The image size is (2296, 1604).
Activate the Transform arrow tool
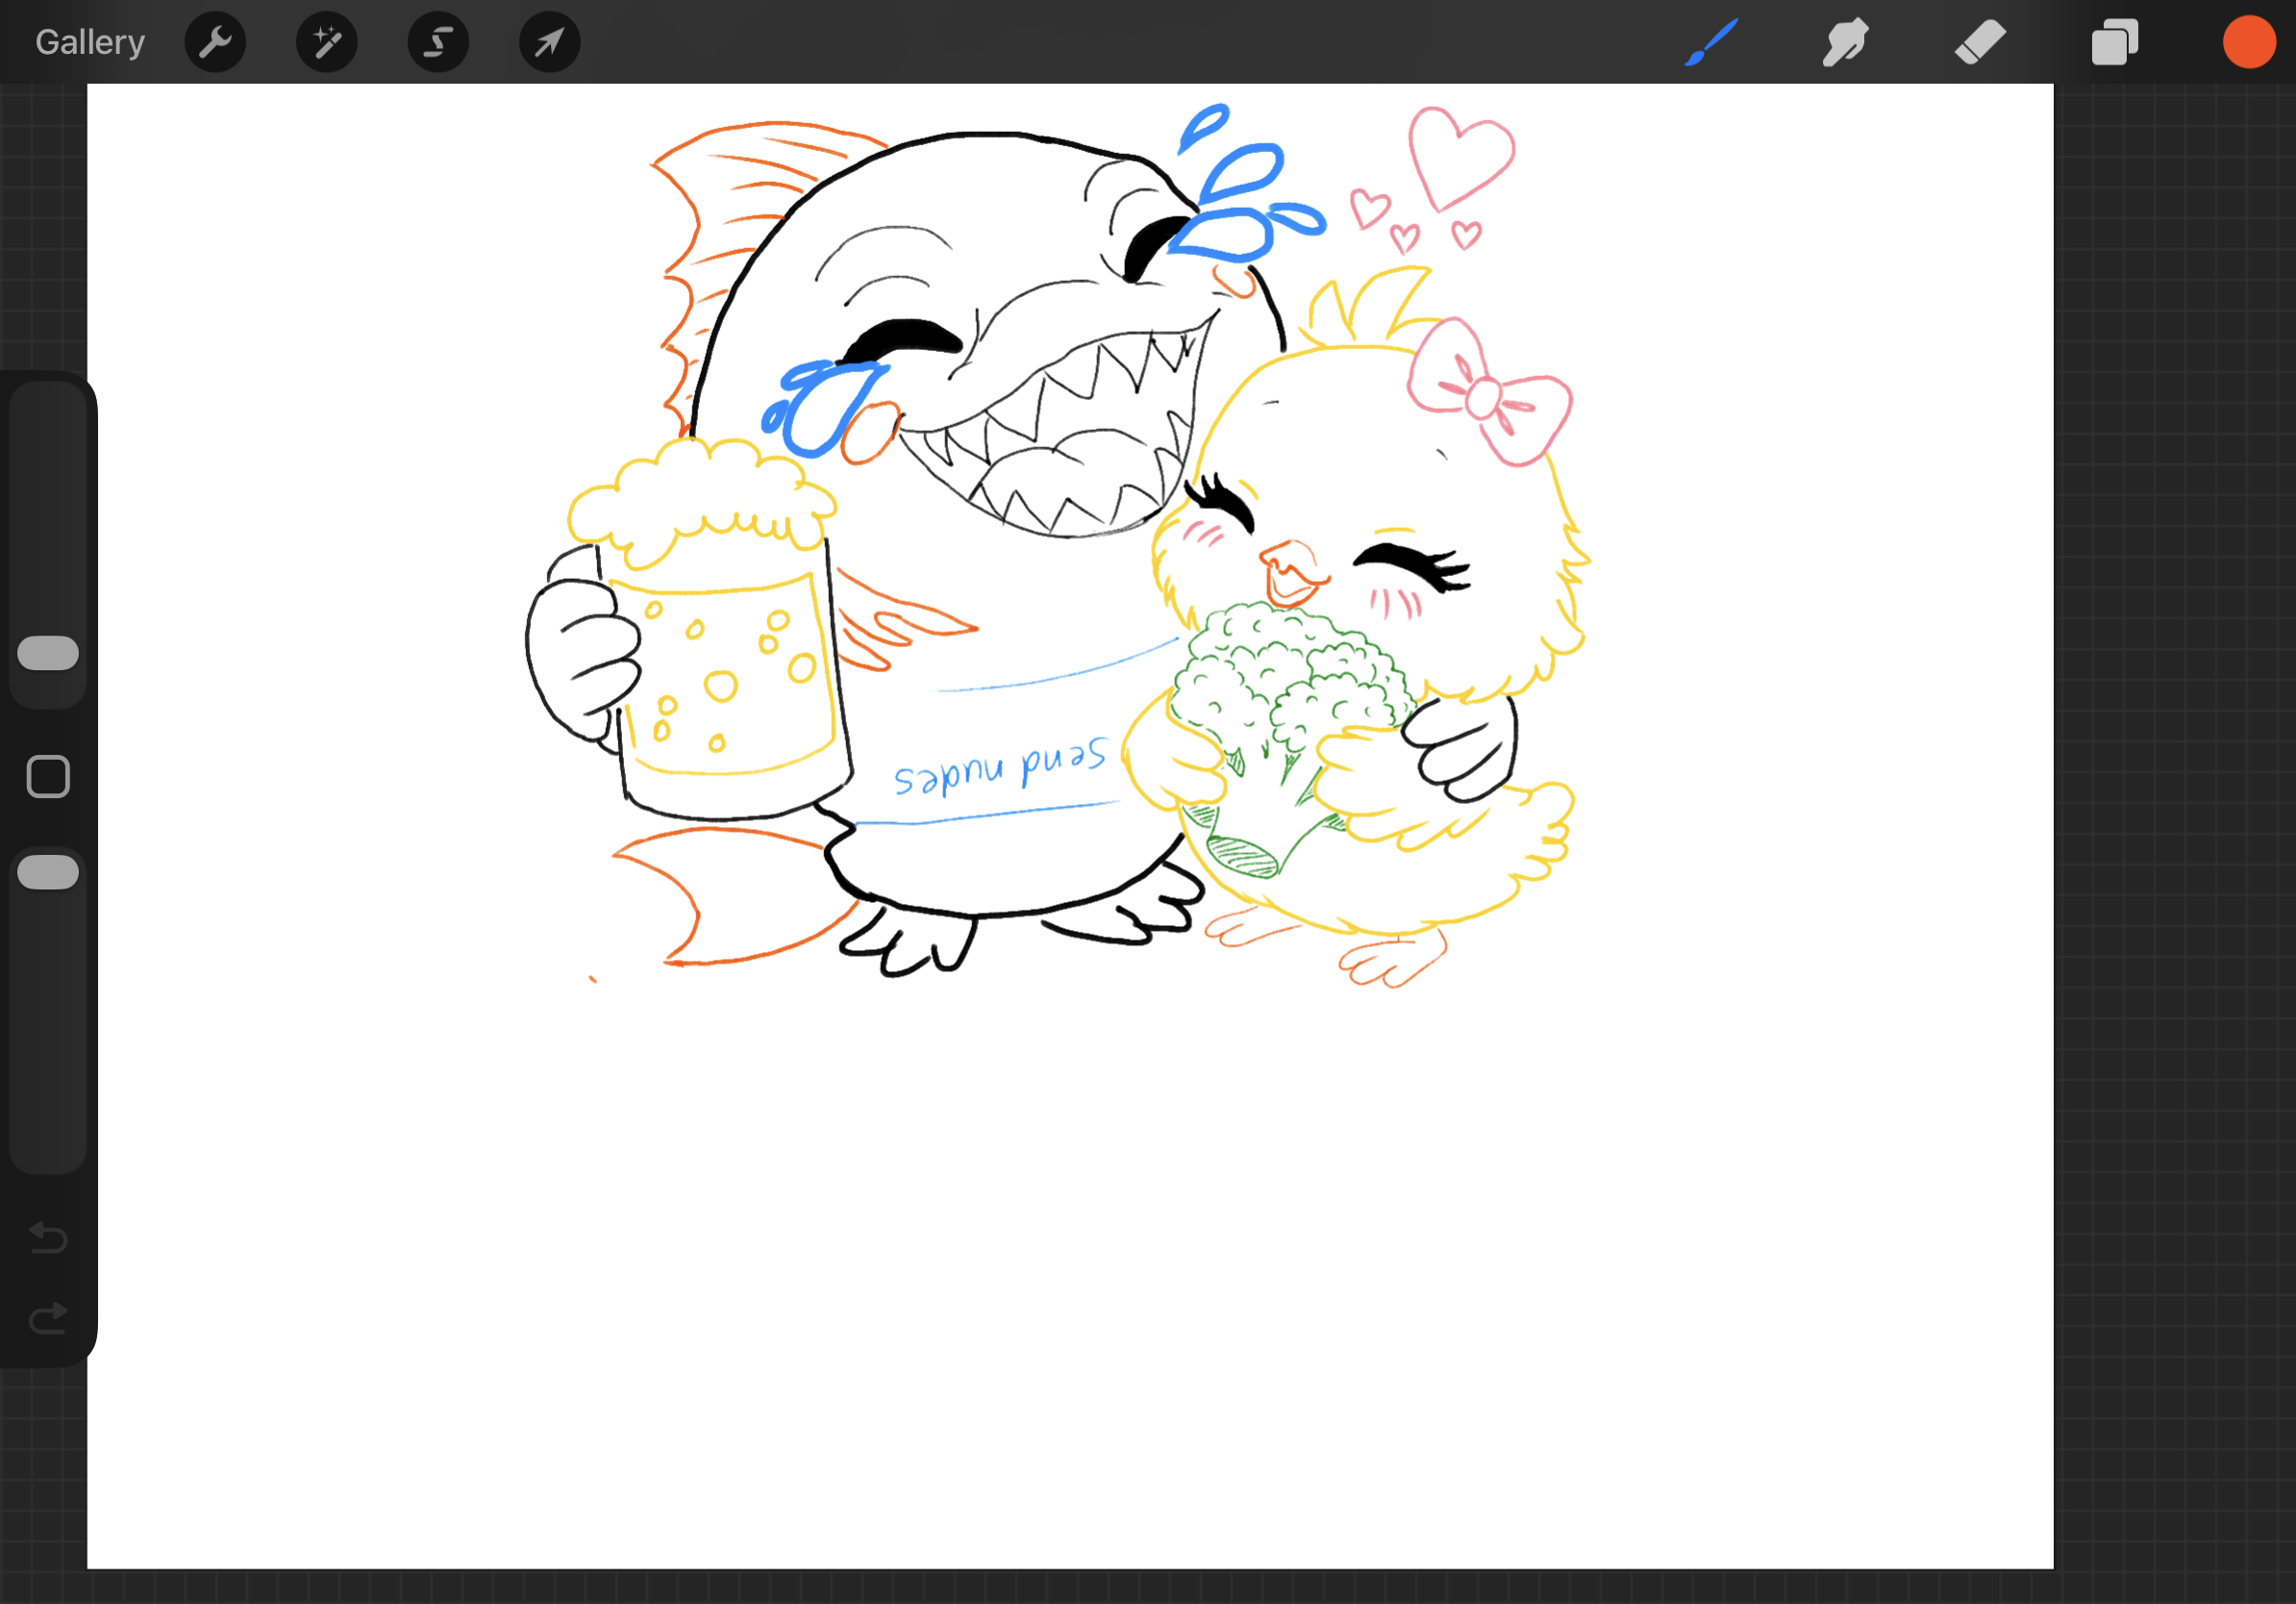(x=550, y=42)
